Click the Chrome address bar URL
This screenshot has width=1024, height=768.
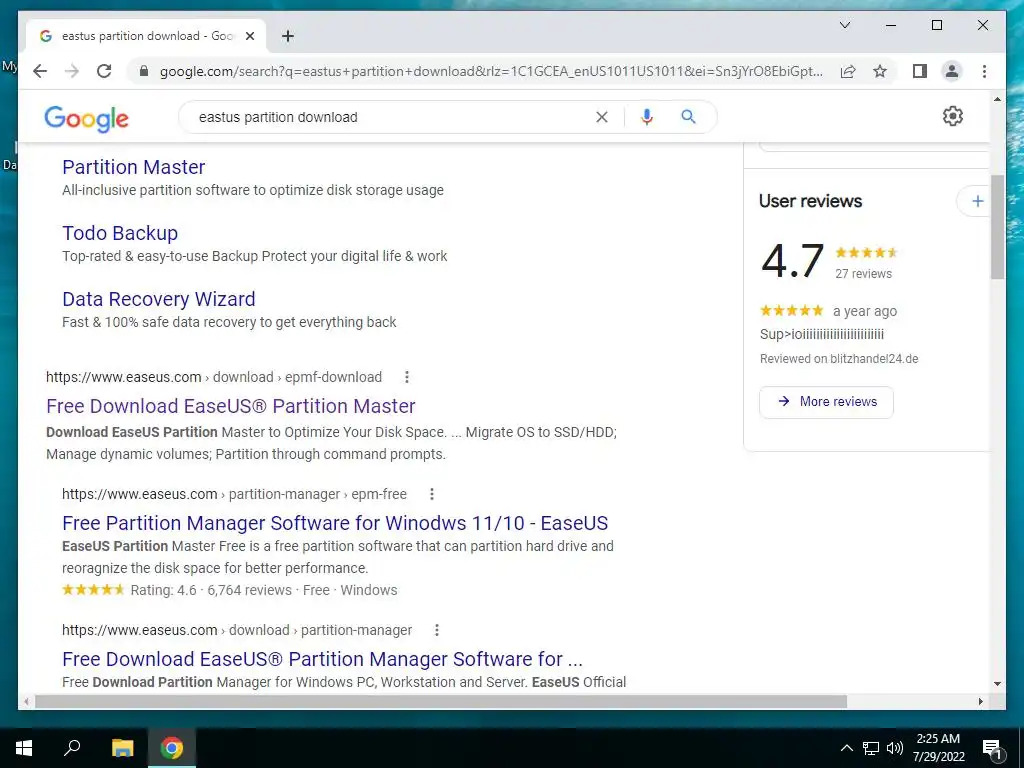(491, 71)
